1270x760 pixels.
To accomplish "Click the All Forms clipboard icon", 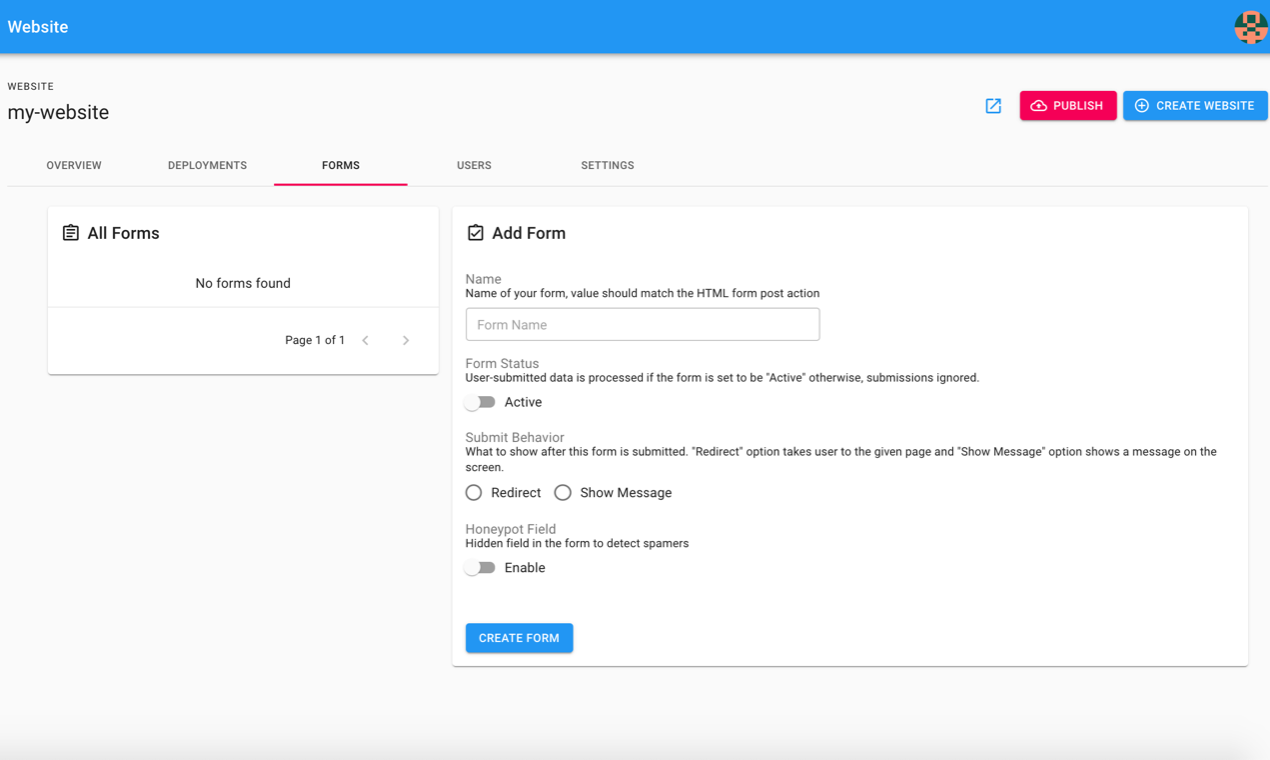I will (71, 233).
